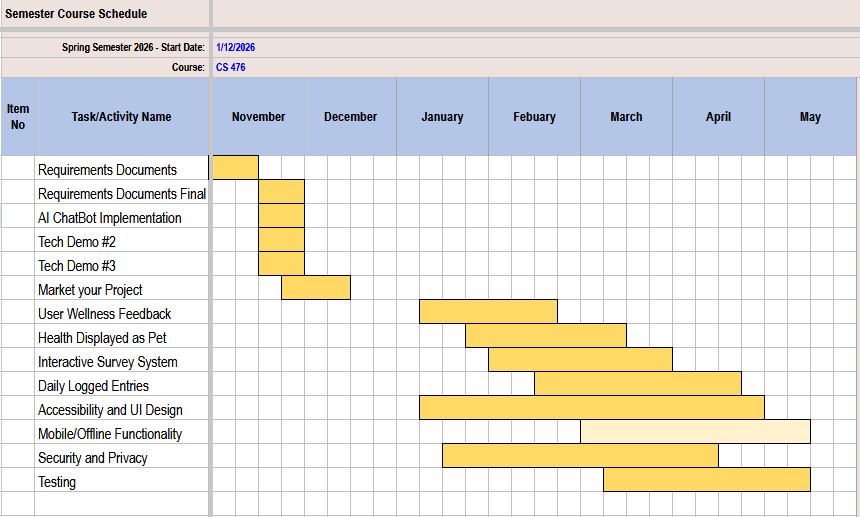860x517 pixels.
Task: Click the January month header
Action: [x=442, y=117]
